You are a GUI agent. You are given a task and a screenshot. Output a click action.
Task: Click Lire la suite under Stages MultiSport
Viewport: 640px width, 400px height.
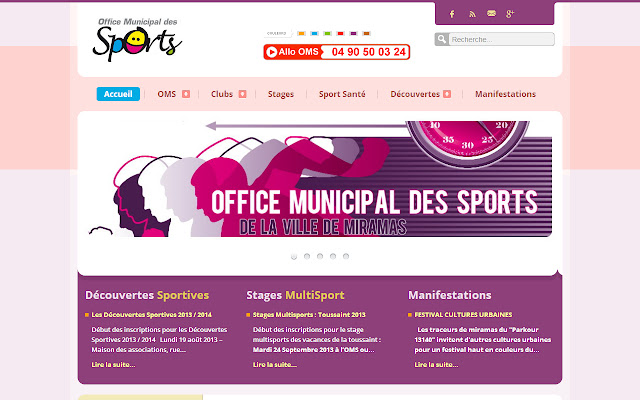point(275,364)
